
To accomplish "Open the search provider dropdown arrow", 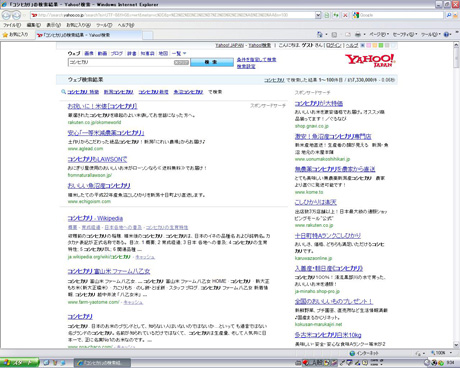I will pyautogui.click(x=456, y=15).
